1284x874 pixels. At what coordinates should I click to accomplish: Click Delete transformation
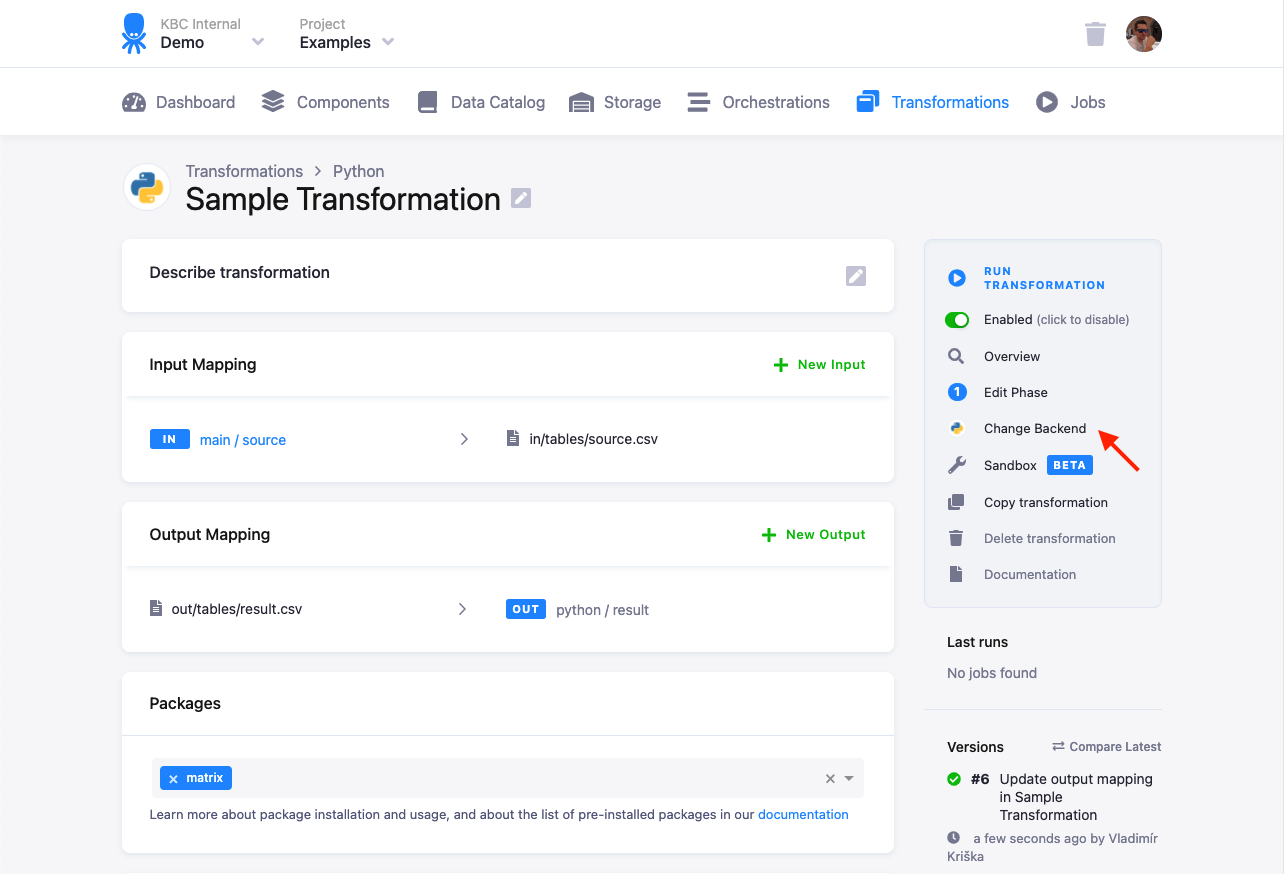pyautogui.click(x=1050, y=538)
